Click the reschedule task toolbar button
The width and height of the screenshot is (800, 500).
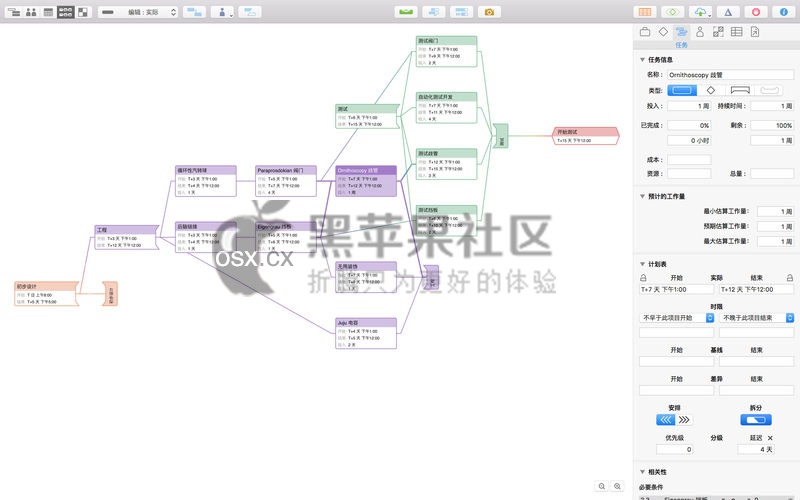click(250, 12)
